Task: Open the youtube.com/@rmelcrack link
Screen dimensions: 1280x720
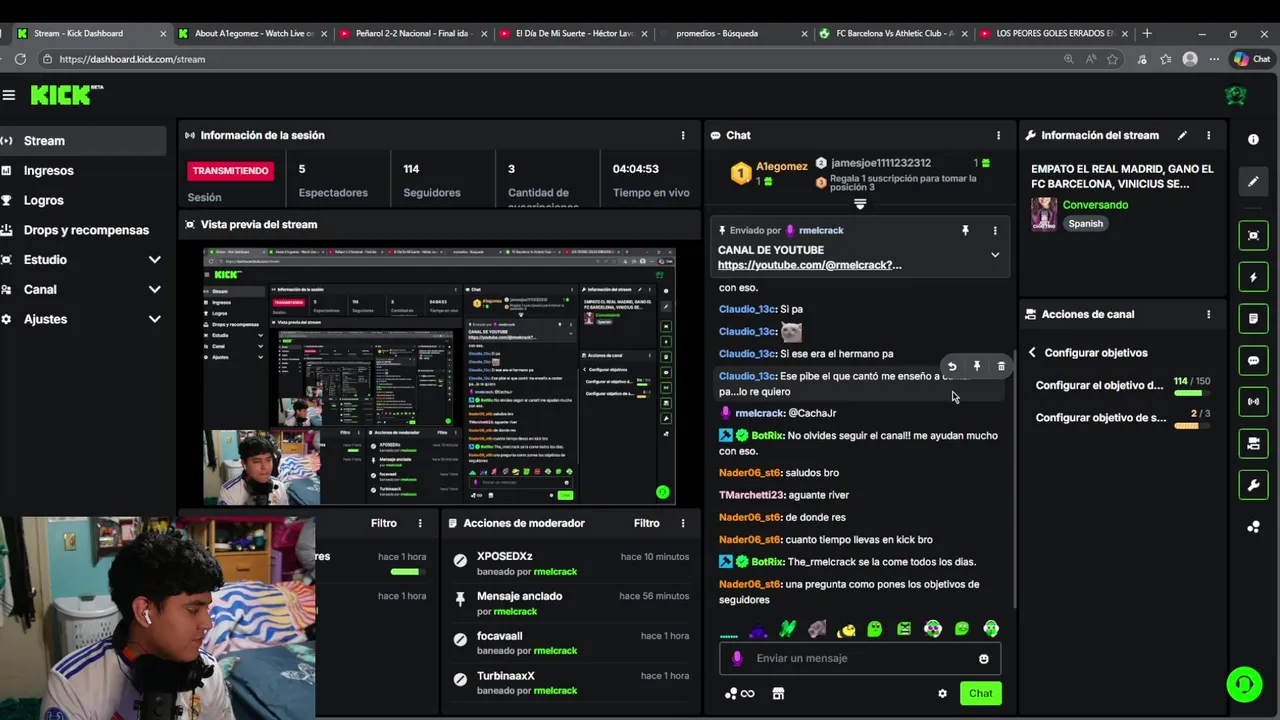Action: click(809, 265)
